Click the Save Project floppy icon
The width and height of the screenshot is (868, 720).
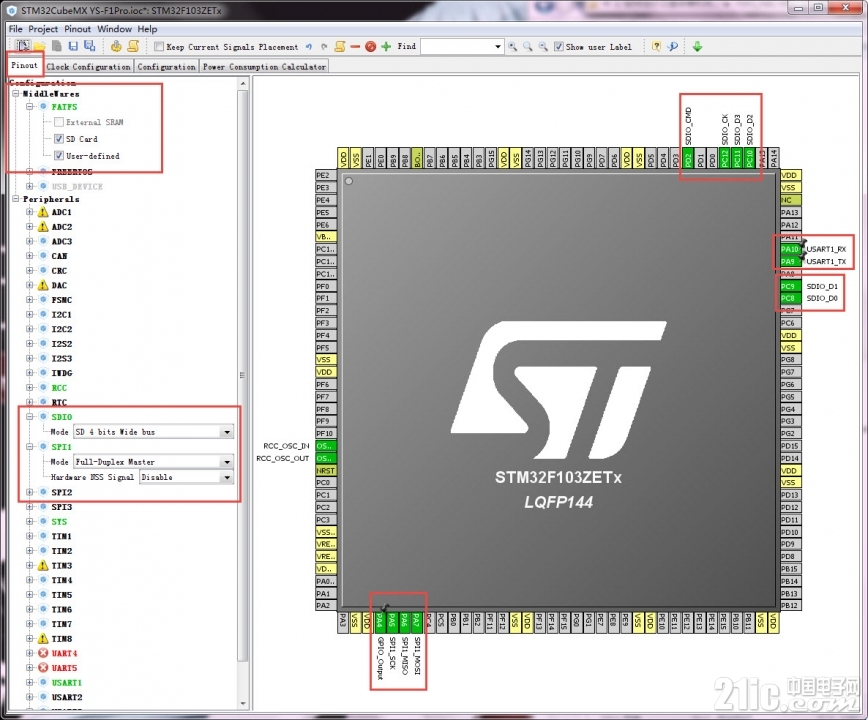tap(73, 46)
